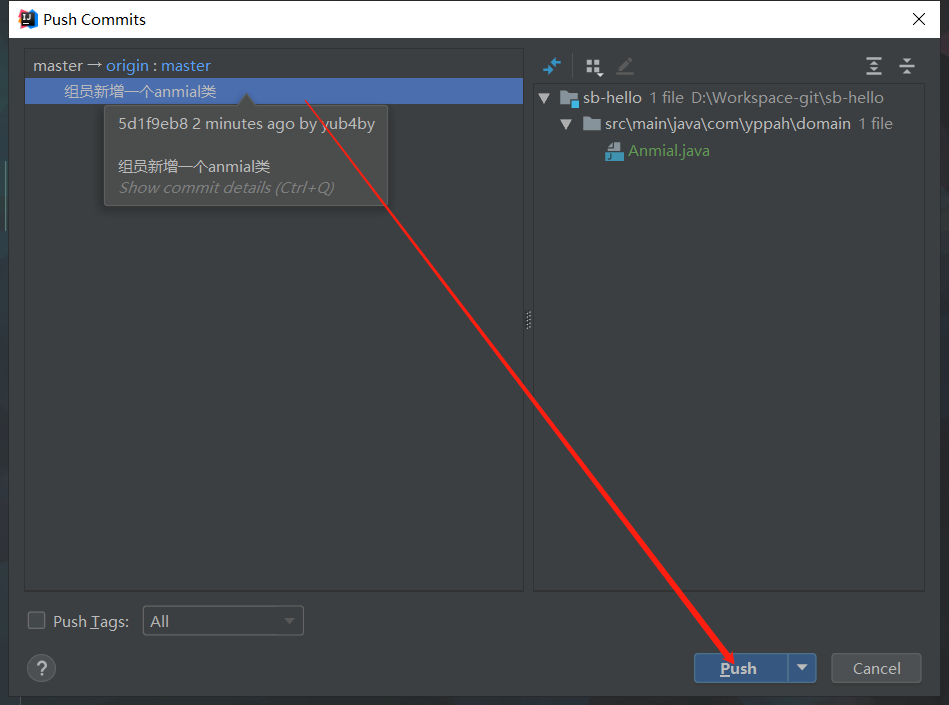
Task: Click the Collapse All toolbar icon
Action: click(907, 67)
